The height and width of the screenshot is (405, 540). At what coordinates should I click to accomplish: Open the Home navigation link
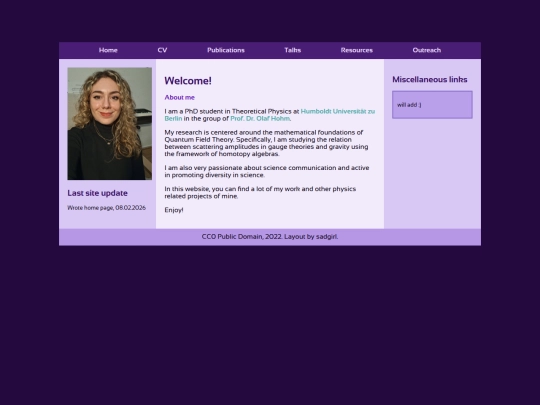(x=108, y=50)
